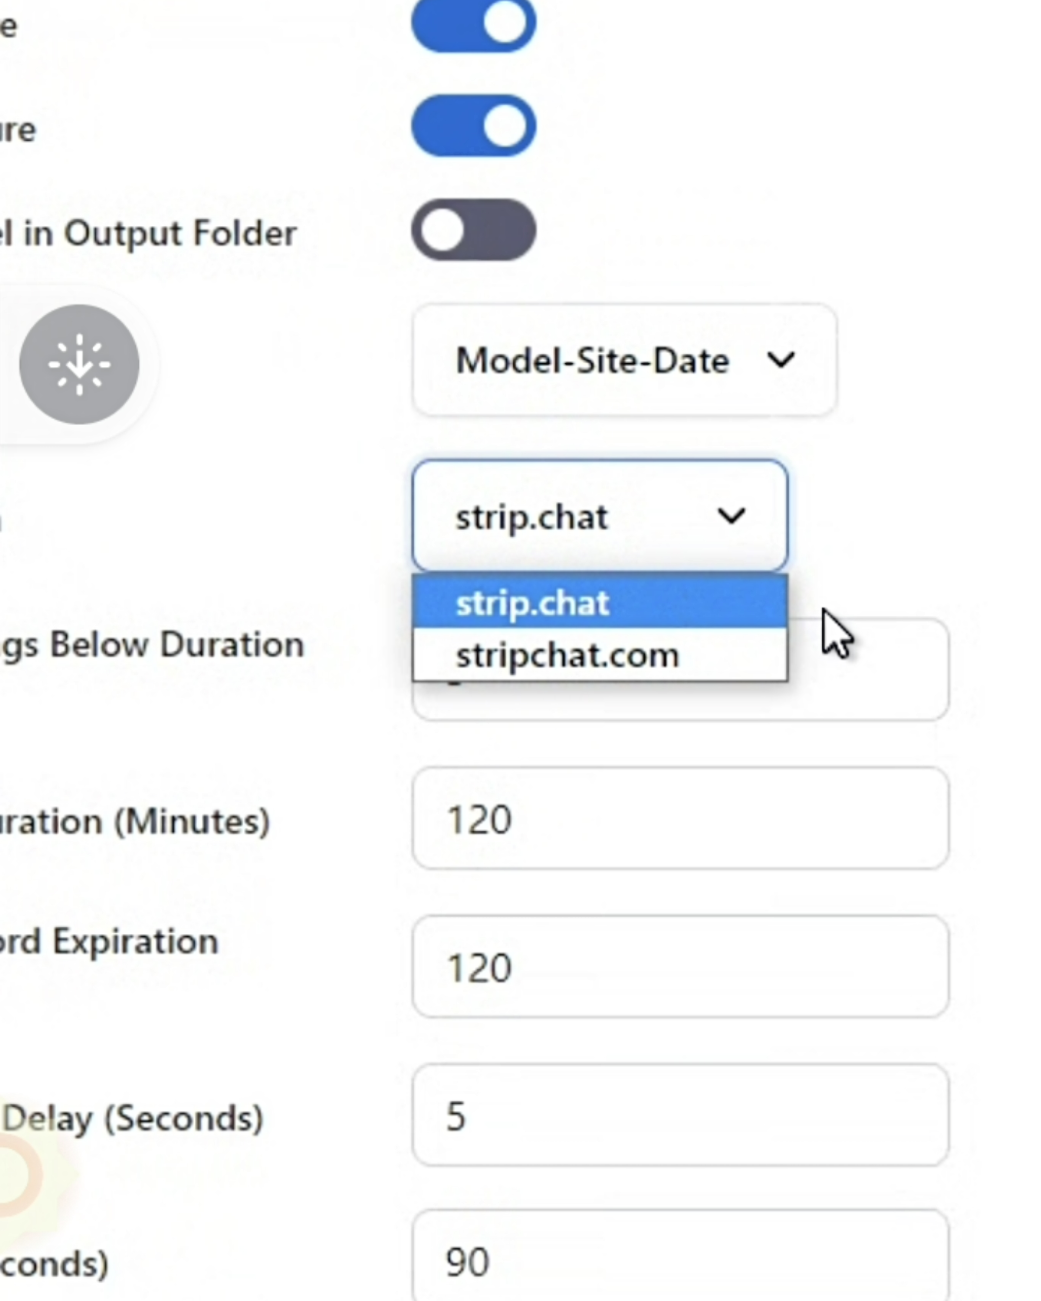
Task: Click the "(Minutes)" duration label
Action: click(x=192, y=822)
